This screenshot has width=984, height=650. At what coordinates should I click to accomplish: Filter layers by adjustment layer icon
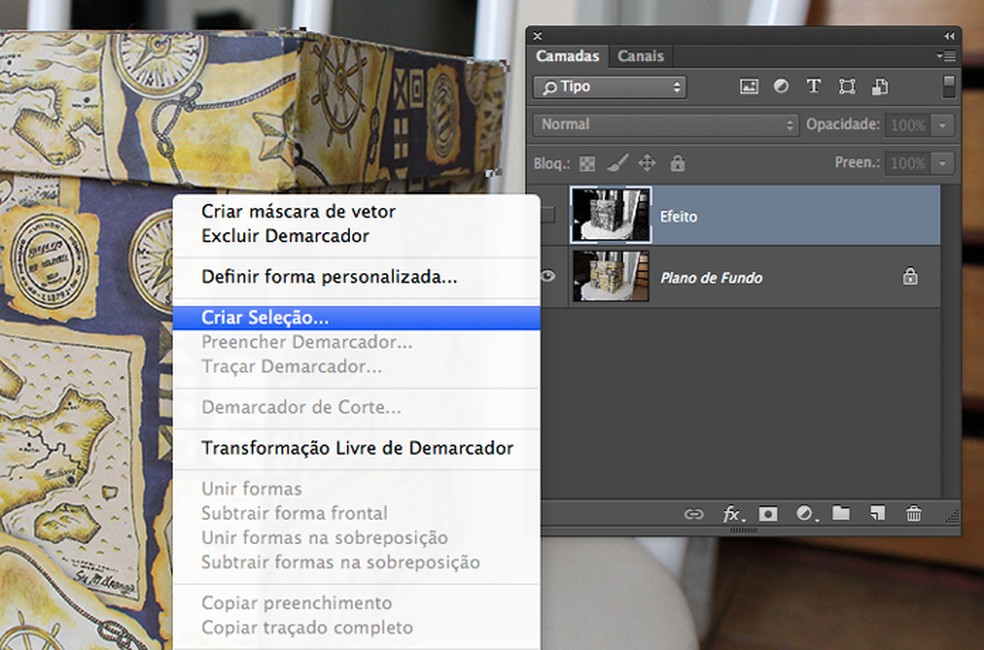pyautogui.click(x=781, y=86)
